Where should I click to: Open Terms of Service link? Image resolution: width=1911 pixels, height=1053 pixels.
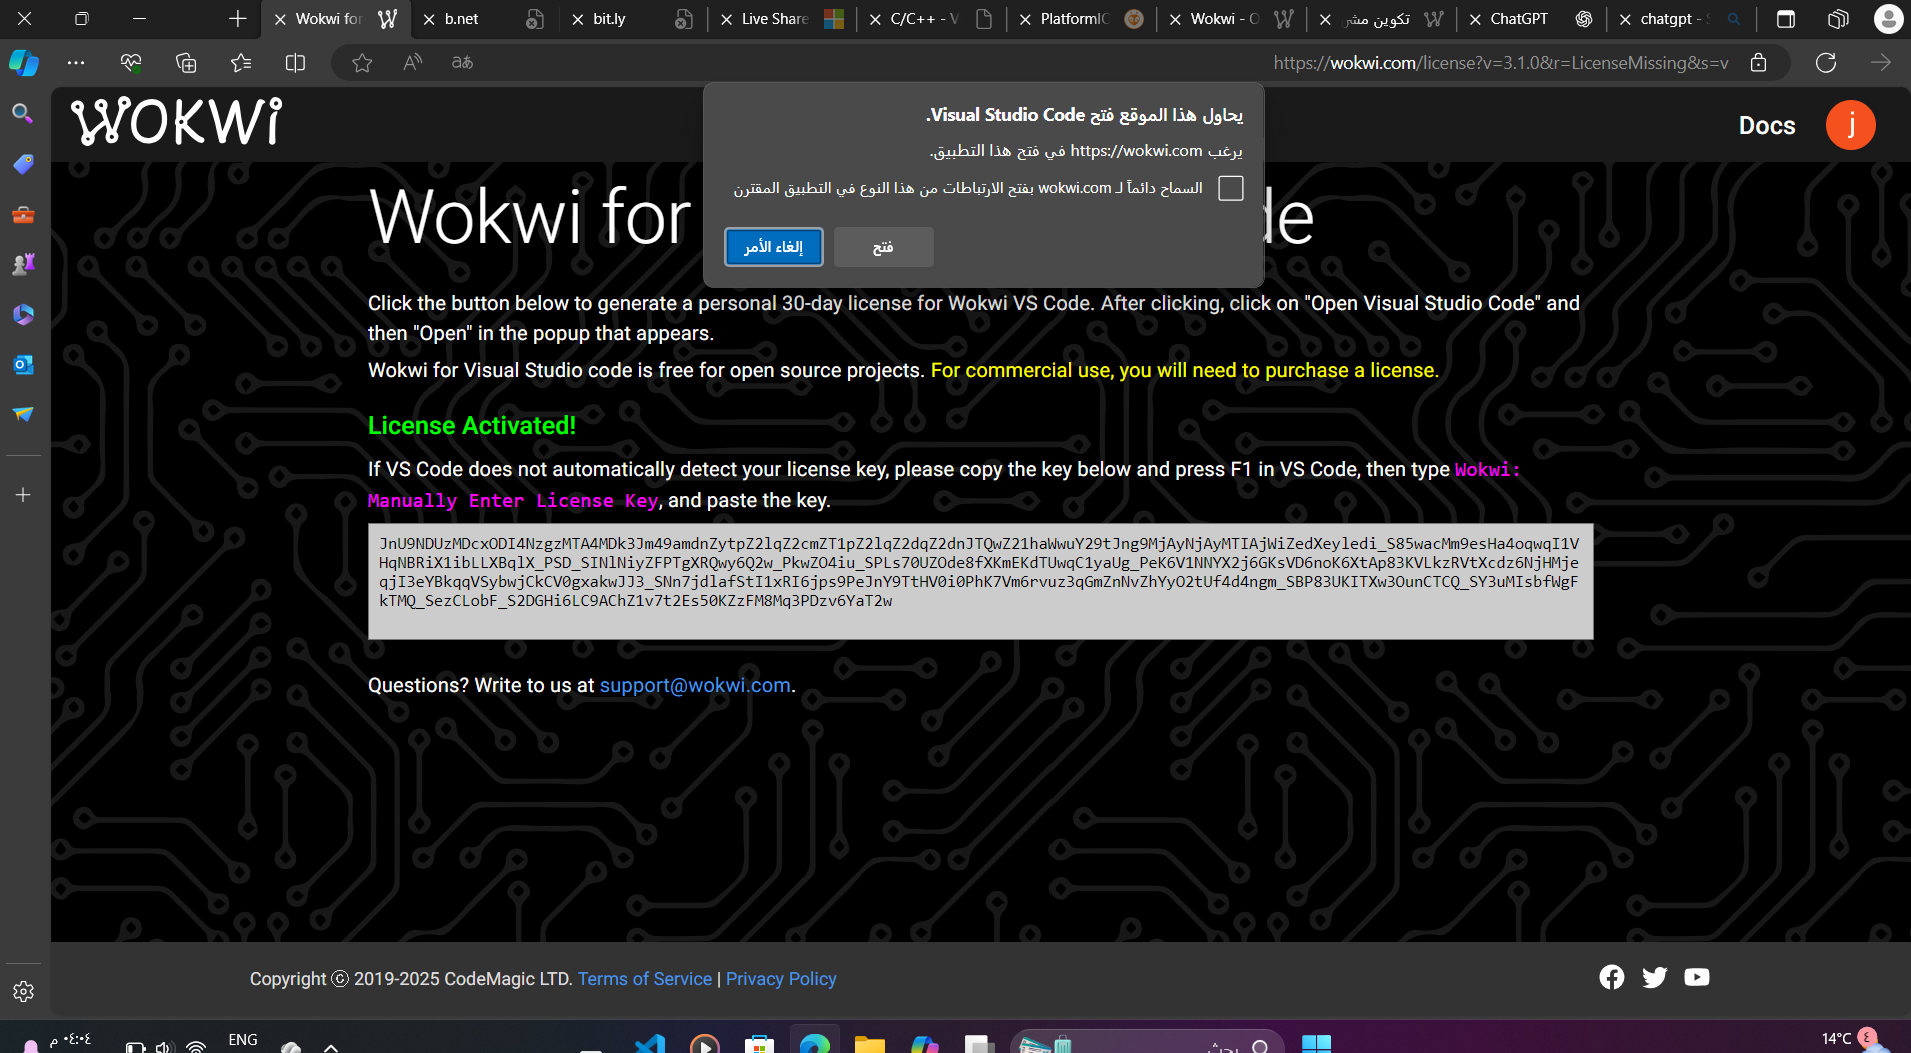click(x=645, y=979)
